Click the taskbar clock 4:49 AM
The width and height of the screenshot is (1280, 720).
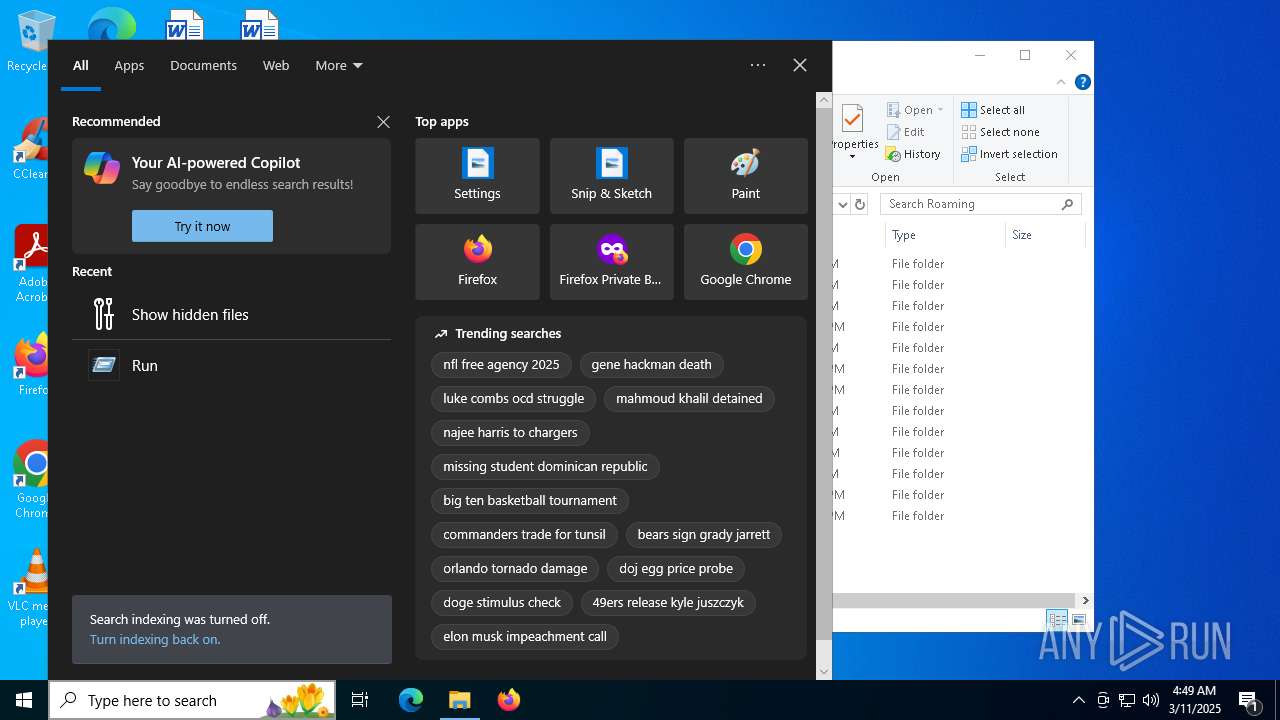1195,700
